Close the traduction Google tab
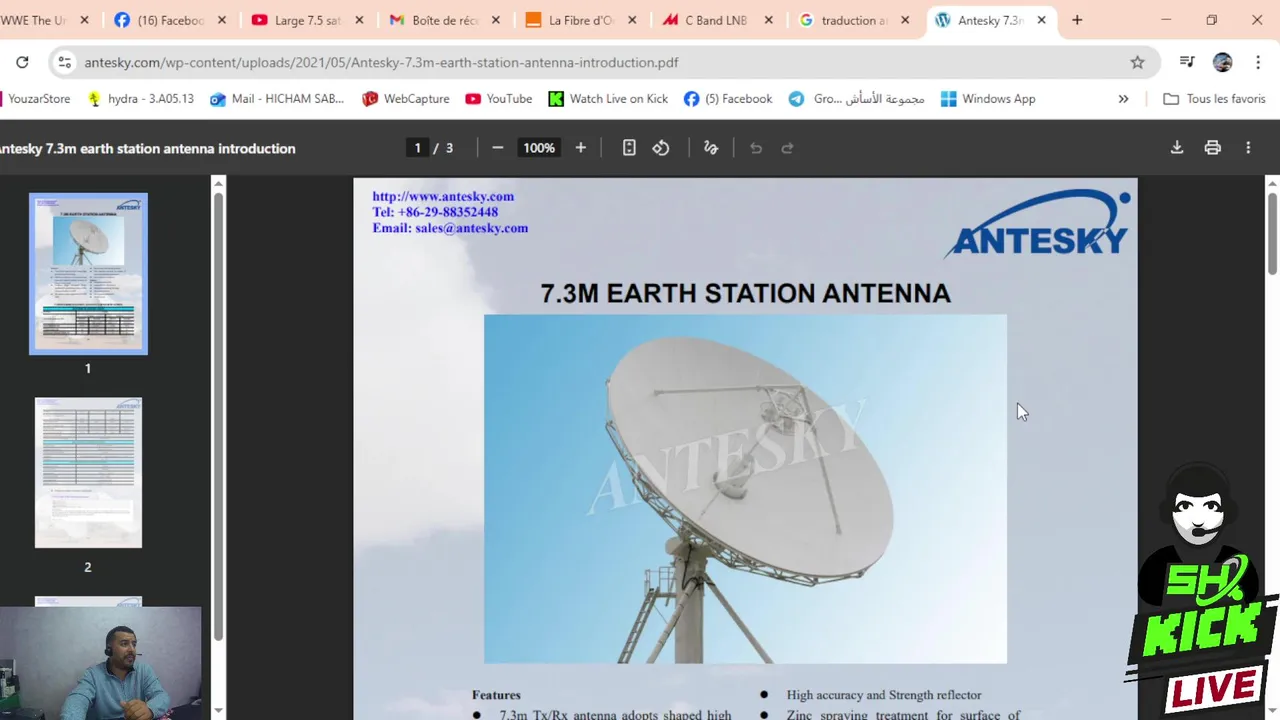Image resolution: width=1280 pixels, height=720 pixels. pos(905,20)
